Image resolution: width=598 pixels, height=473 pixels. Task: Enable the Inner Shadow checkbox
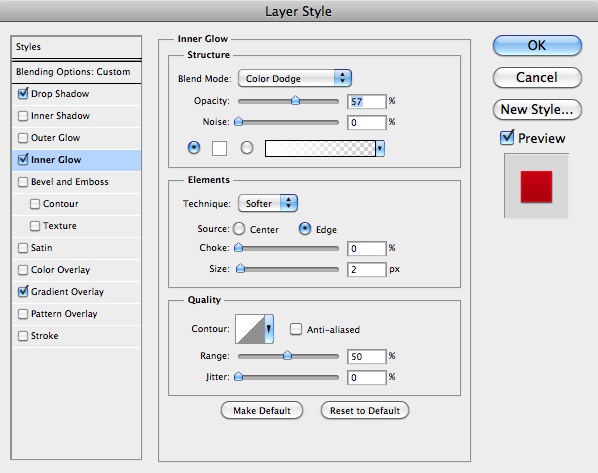coord(23,116)
